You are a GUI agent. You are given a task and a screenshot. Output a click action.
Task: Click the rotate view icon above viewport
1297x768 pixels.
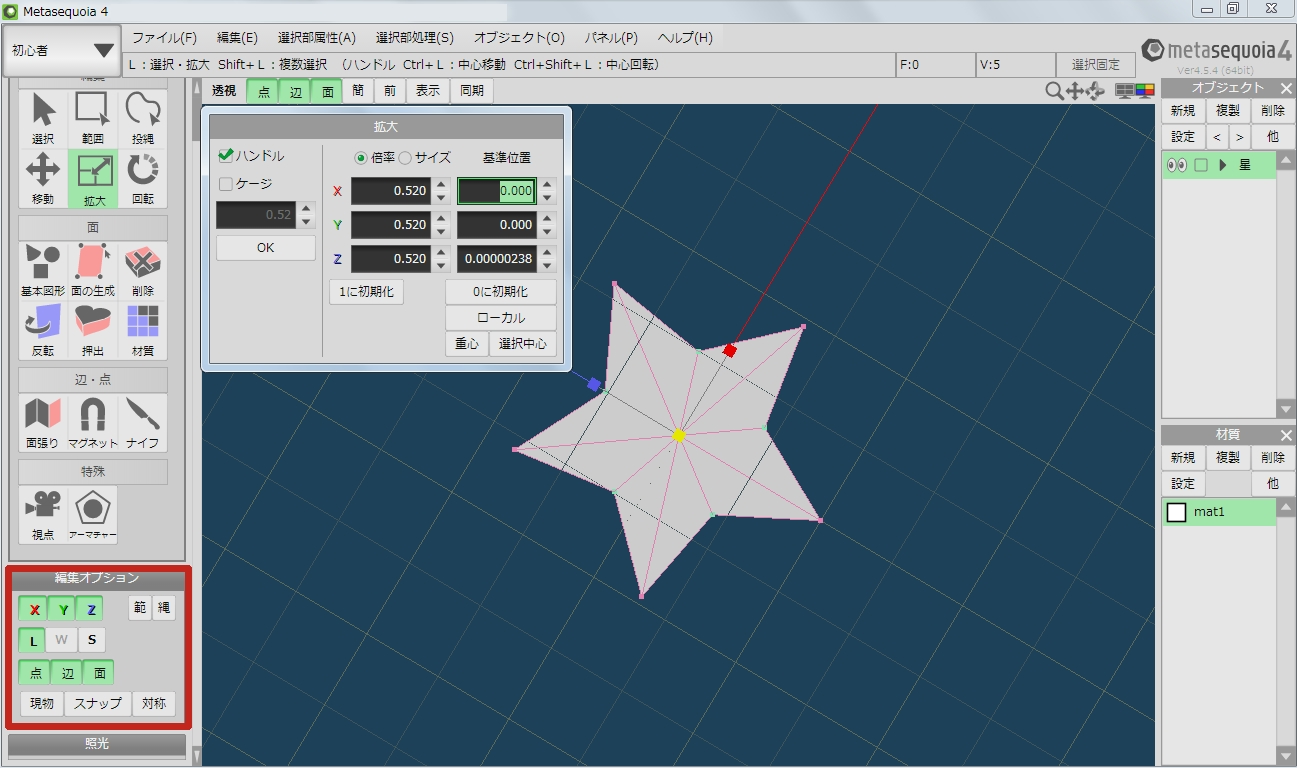click(1095, 91)
